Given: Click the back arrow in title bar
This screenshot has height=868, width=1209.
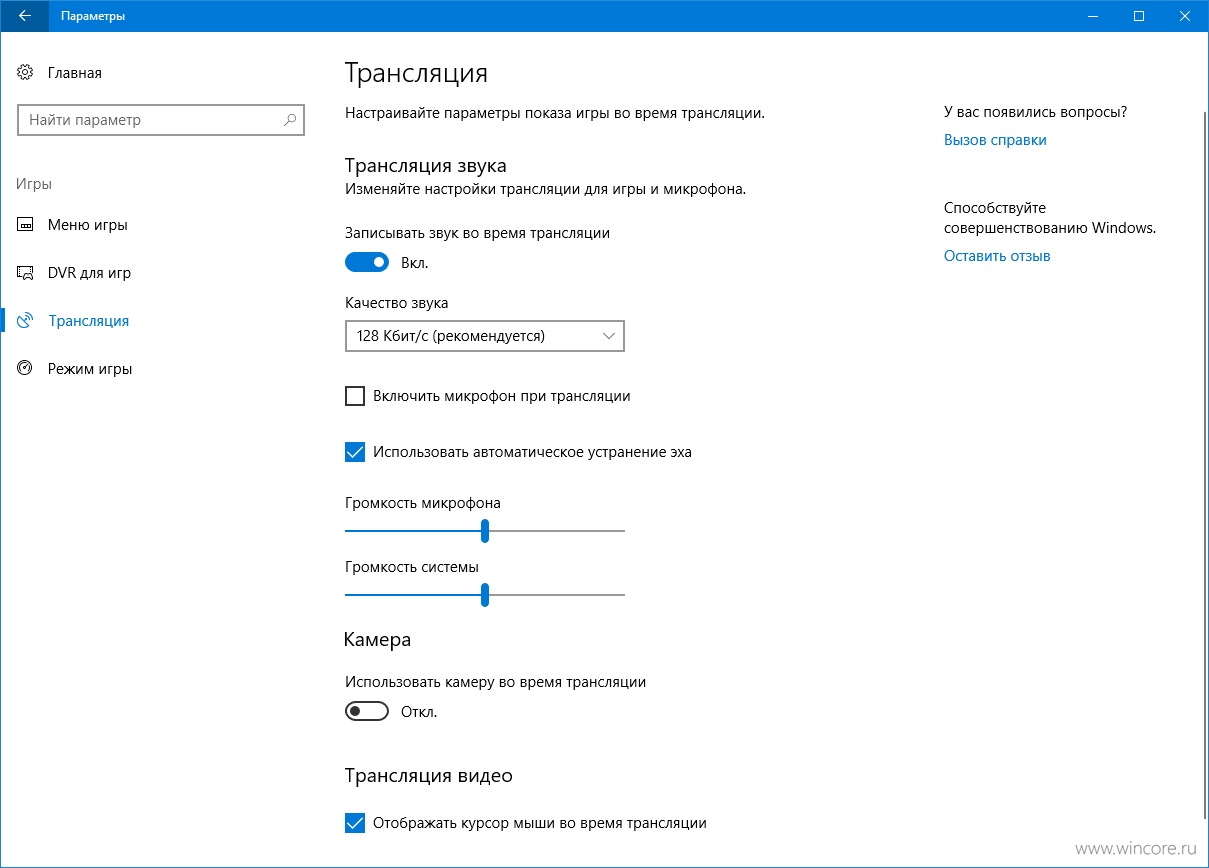Looking at the screenshot, I should pos(25,16).
